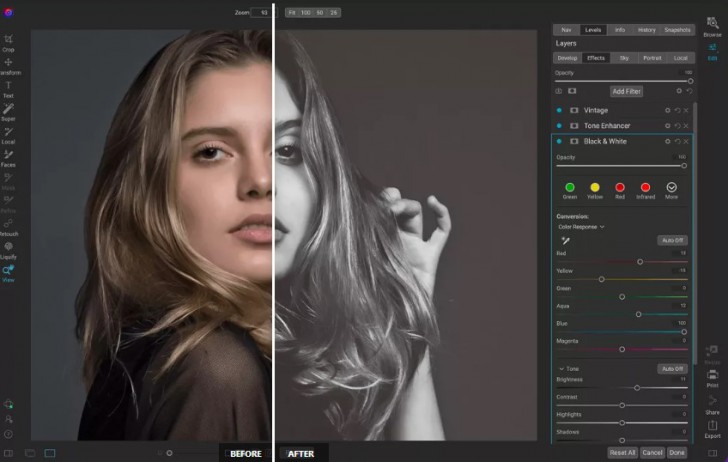Select the Retouch tool
This screenshot has height=462, width=728.
point(8,227)
